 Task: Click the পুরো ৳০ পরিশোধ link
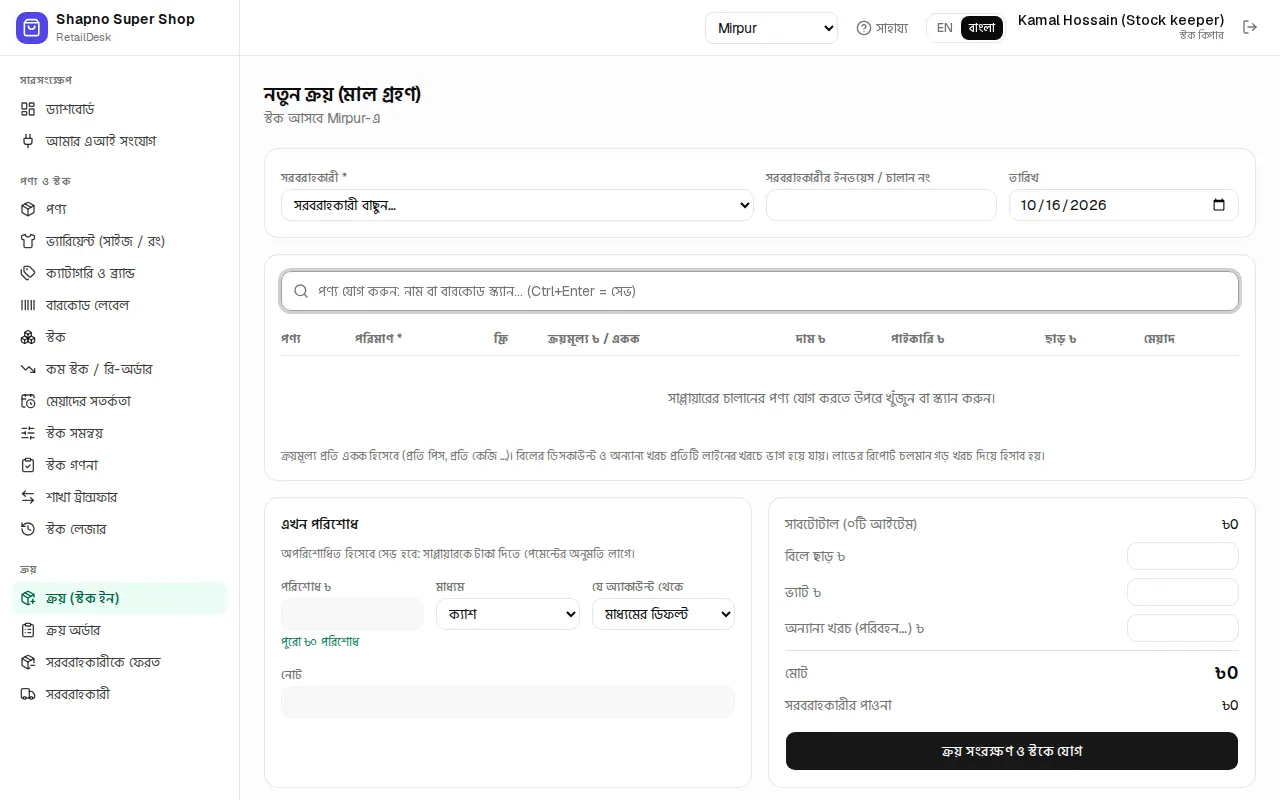pyautogui.click(x=320, y=641)
